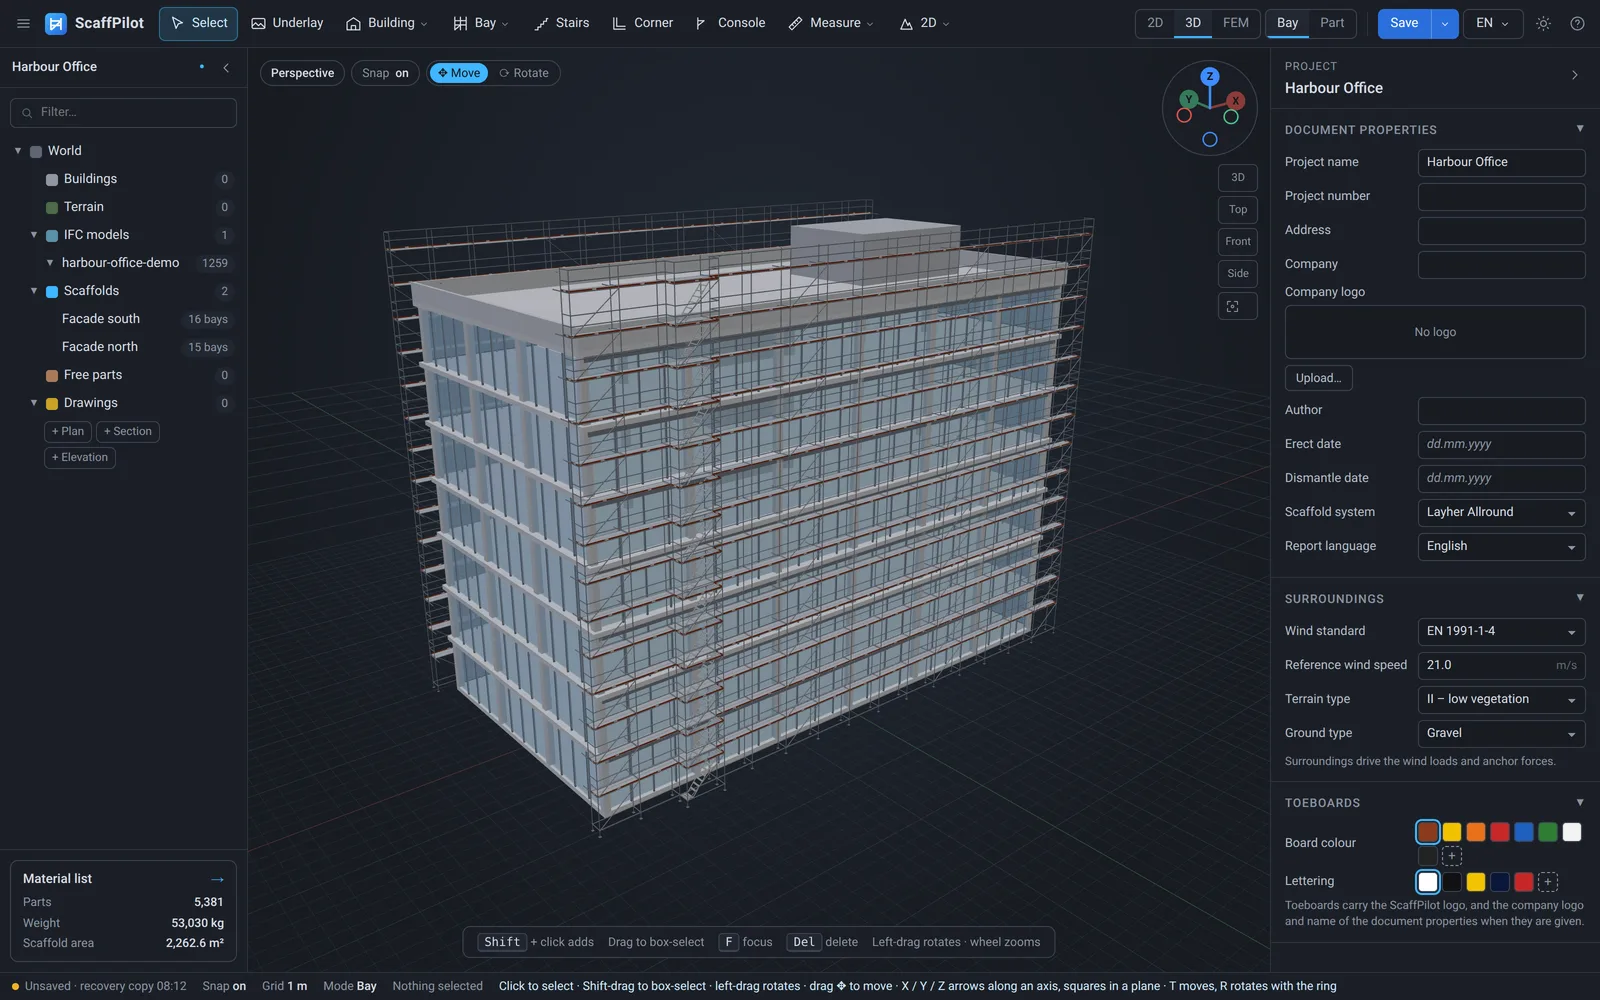Pick the yellow lettering colour swatch
Screen dimensions: 1600x1000
click(1476, 882)
